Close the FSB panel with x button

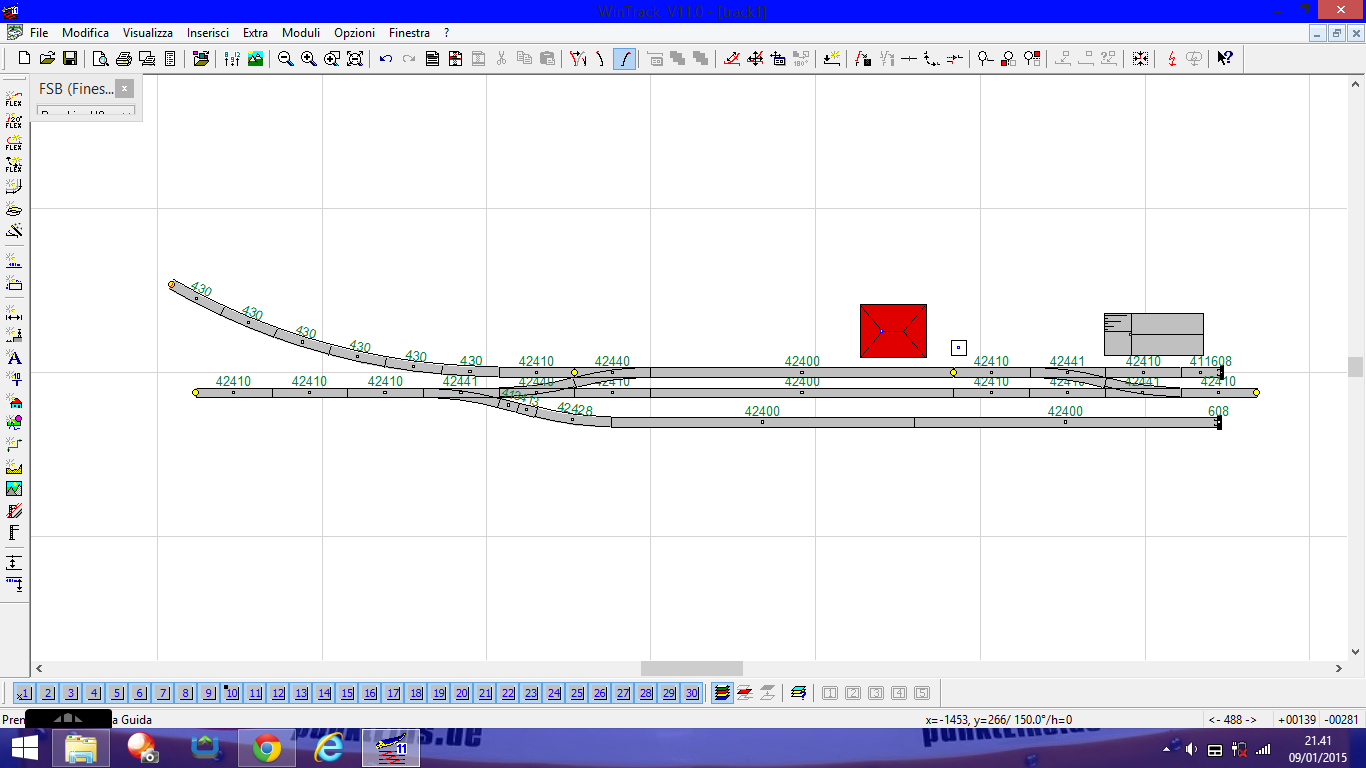pos(124,88)
